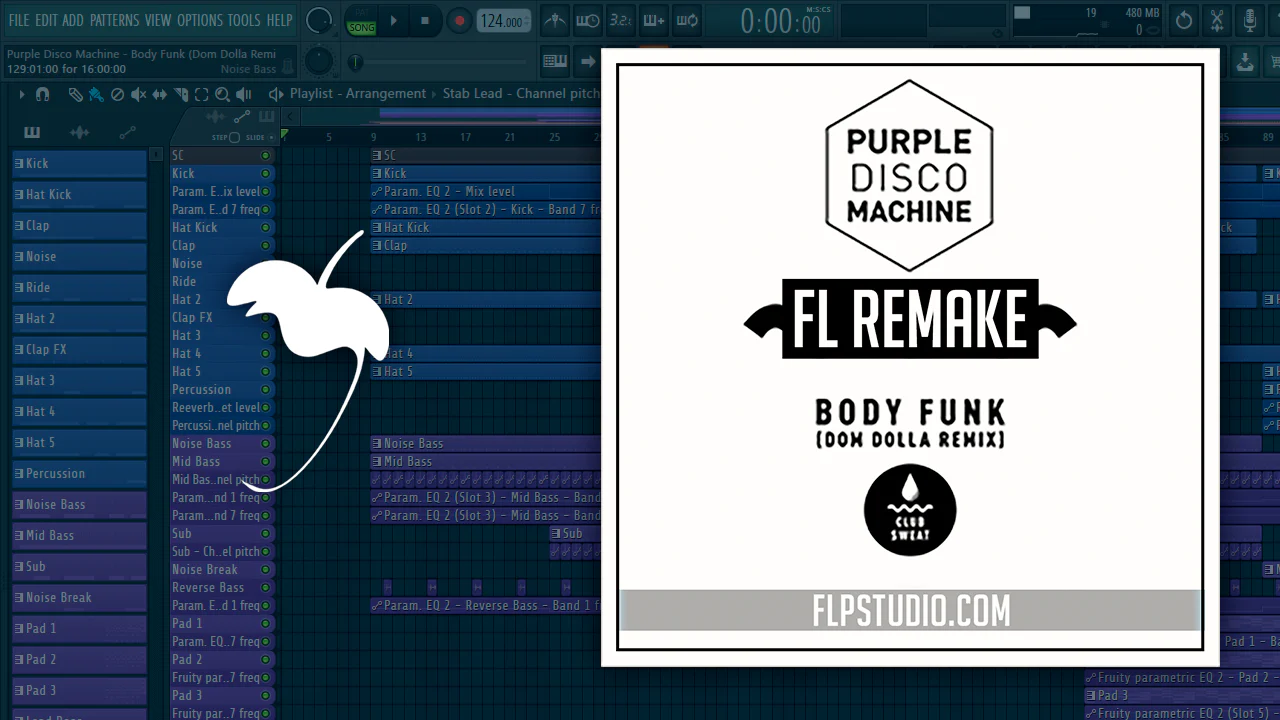Mute the Clap track
The image size is (1280, 720).
tap(266, 245)
